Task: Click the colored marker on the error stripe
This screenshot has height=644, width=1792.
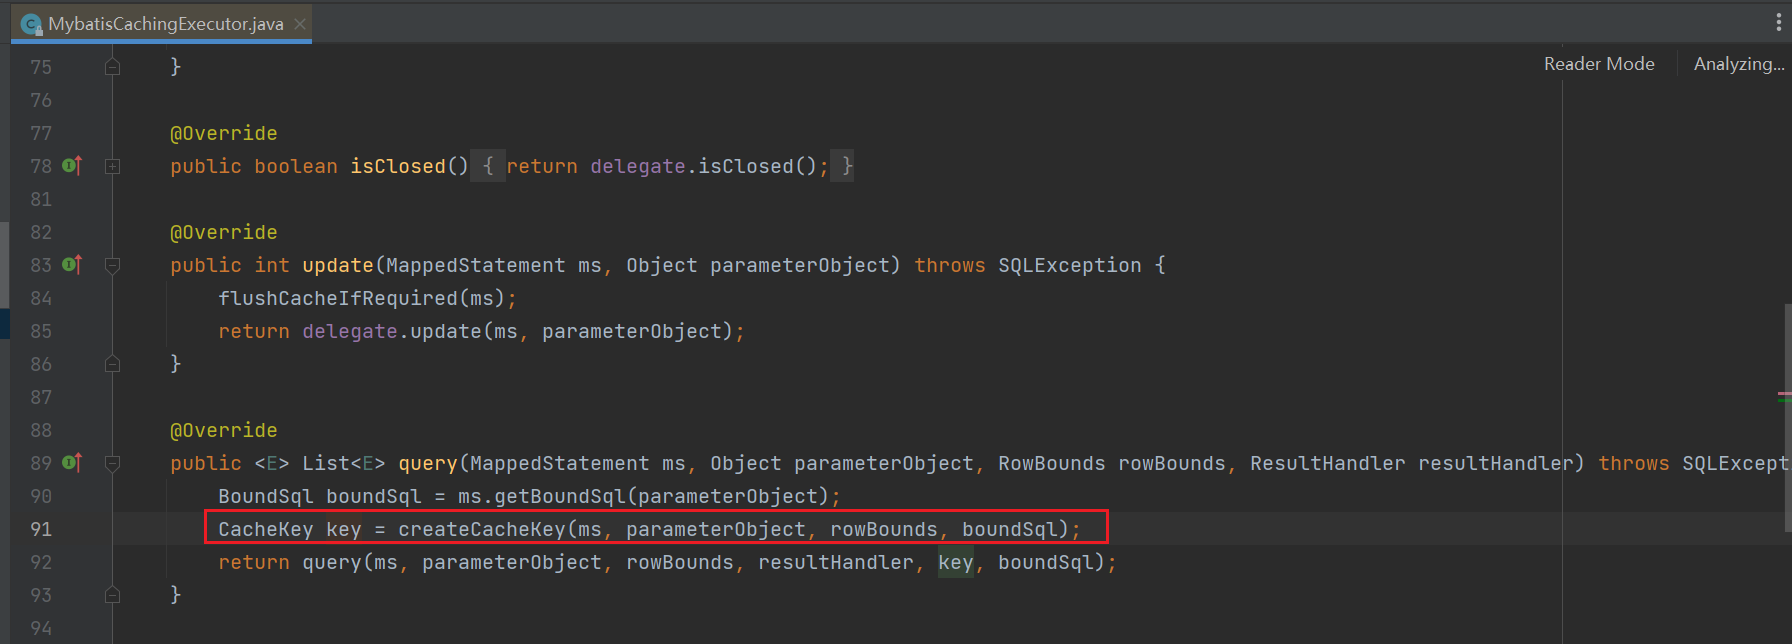Action: (1784, 397)
